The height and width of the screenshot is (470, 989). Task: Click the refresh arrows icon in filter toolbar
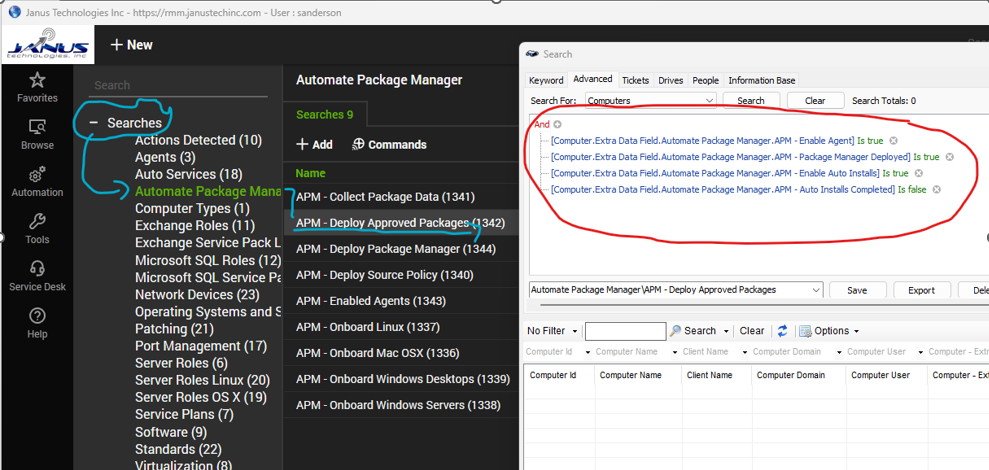[x=782, y=331]
